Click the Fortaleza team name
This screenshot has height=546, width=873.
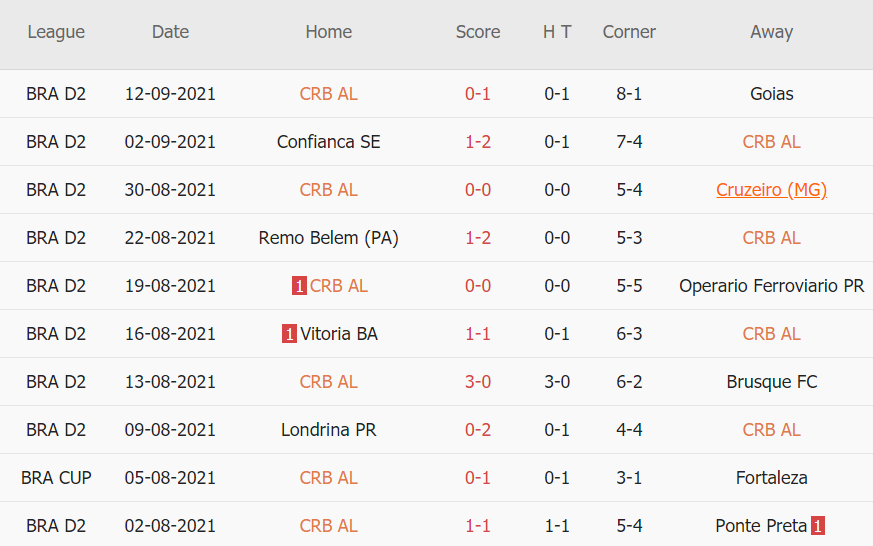click(771, 478)
